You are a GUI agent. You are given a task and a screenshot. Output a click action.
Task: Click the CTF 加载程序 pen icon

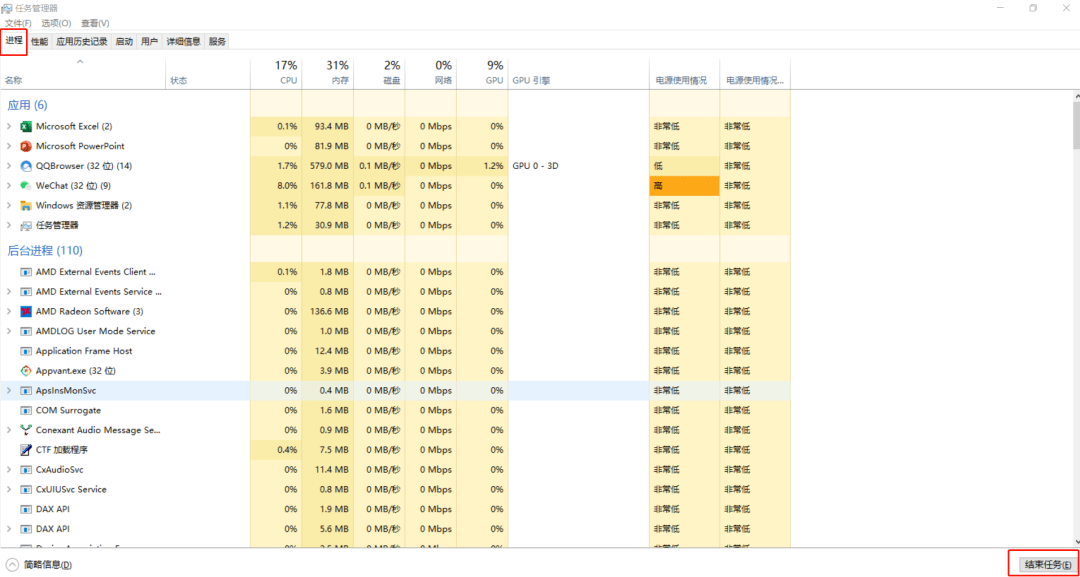point(26,450)
